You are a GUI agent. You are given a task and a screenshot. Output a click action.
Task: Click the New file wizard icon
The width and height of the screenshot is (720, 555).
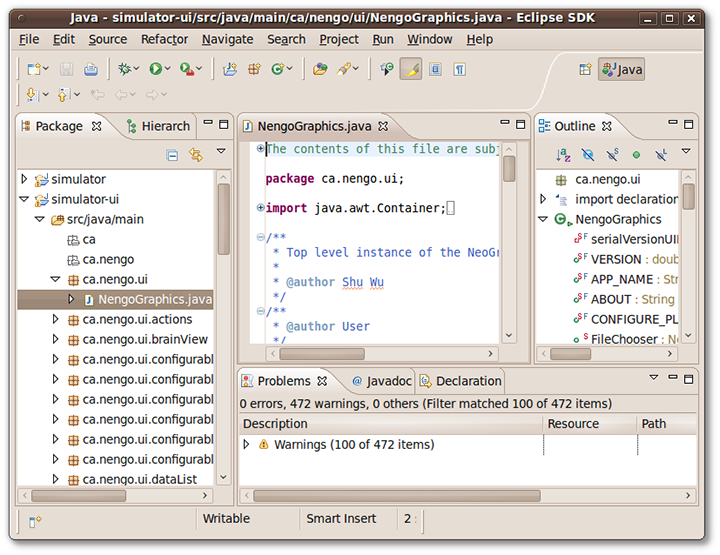pyautogui.click(x=34, y=69)
